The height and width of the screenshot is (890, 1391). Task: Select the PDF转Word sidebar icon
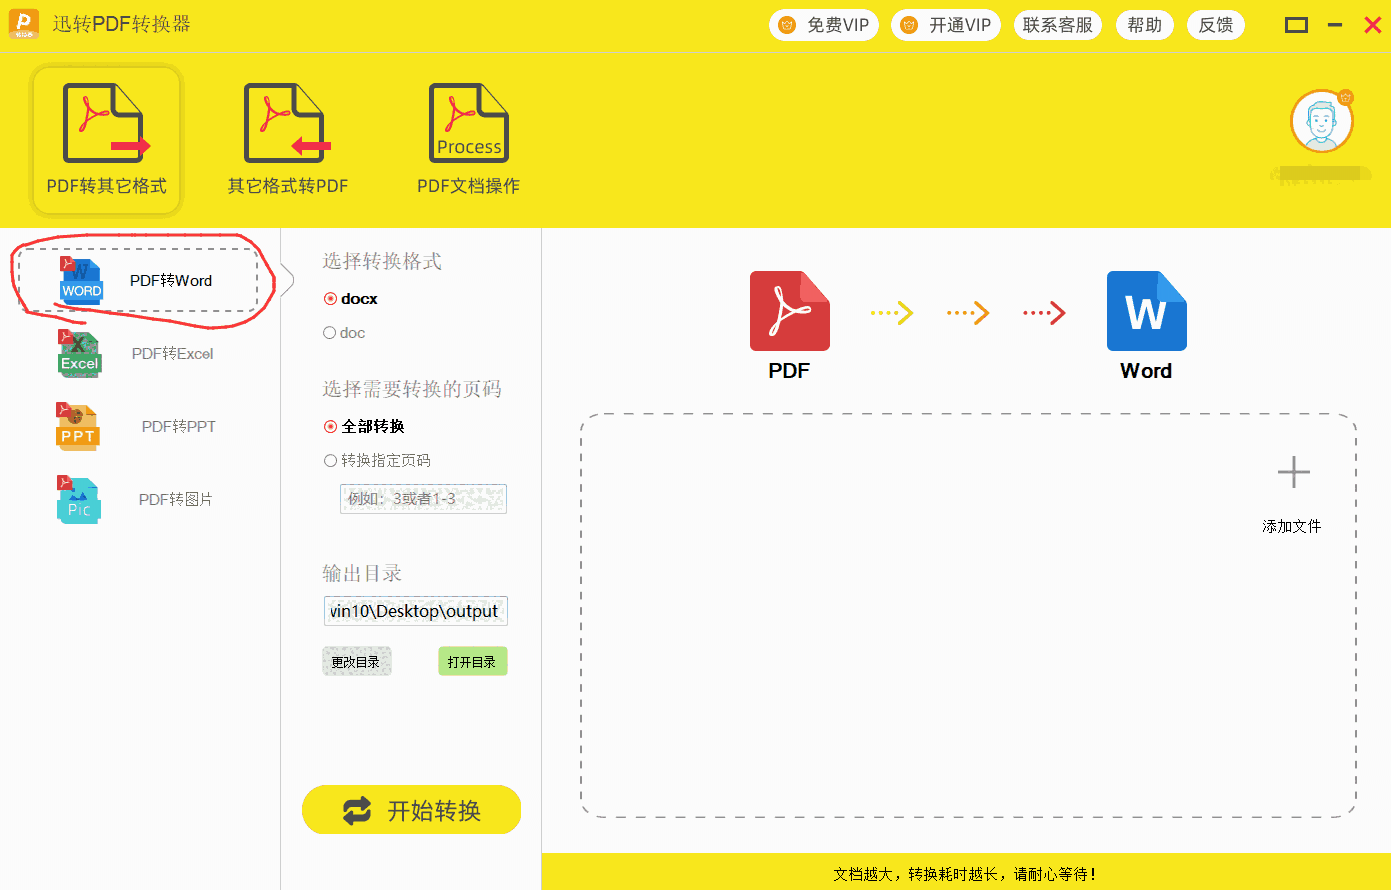(x=80, y=280)
